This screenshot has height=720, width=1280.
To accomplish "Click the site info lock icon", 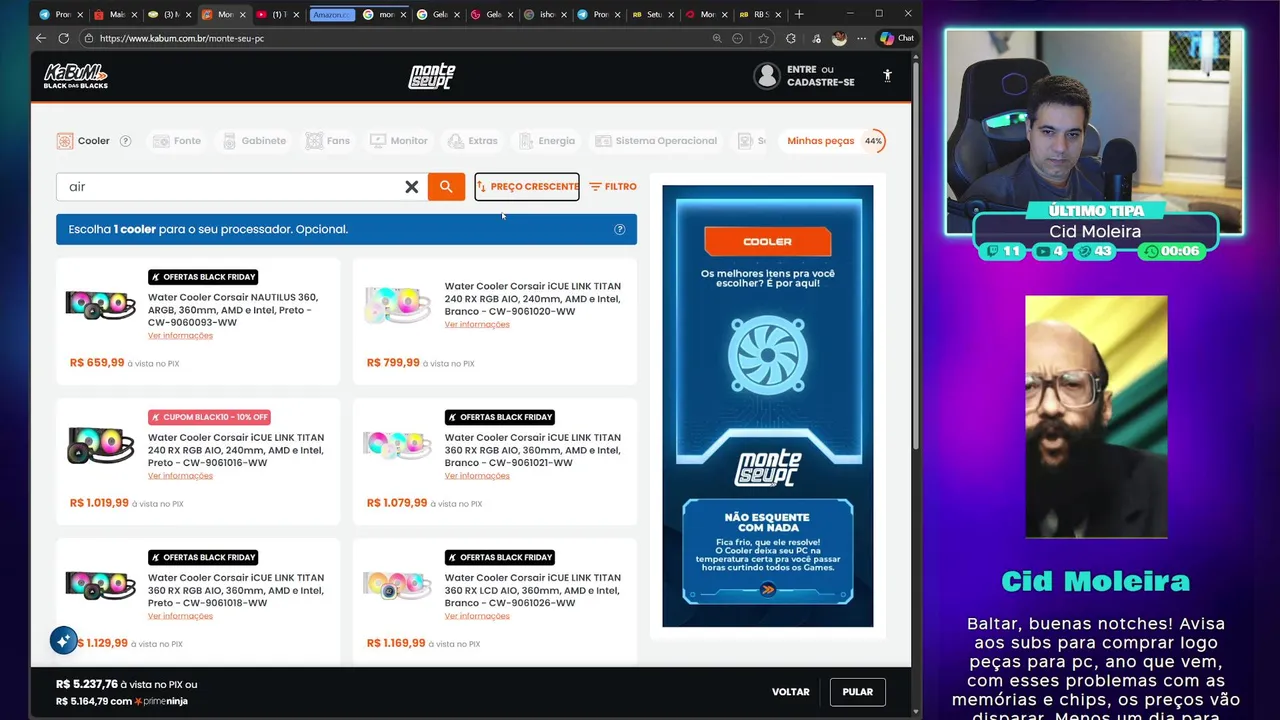I will coord(88,38).
